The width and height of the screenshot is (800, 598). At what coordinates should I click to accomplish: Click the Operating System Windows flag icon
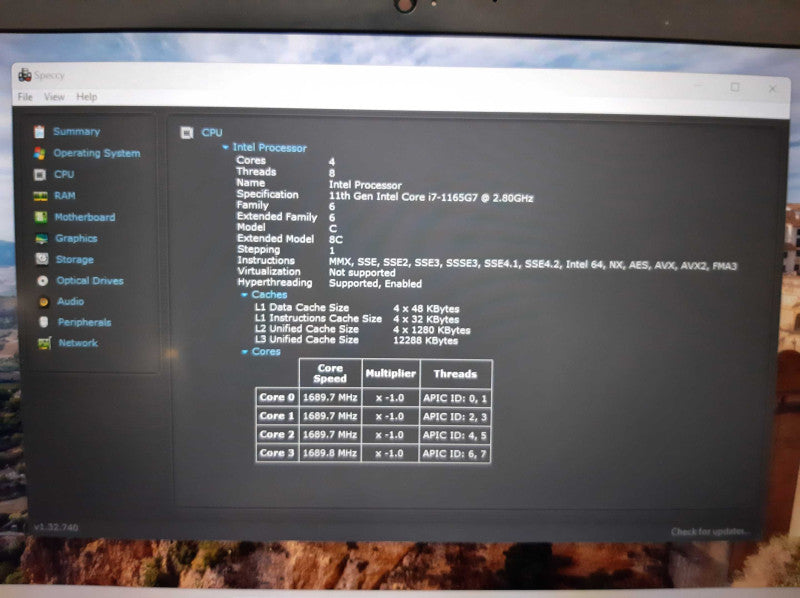coord(39,153)
